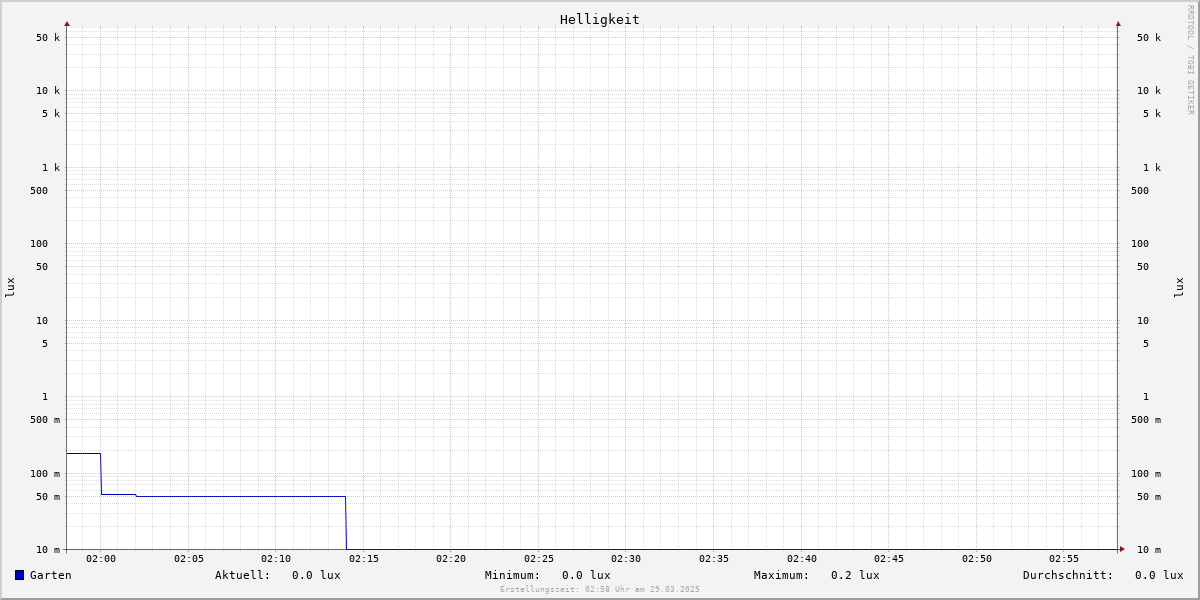Click the "02:45" time axis label
This screenshot has width=1200, height=600.
point(889,559)
